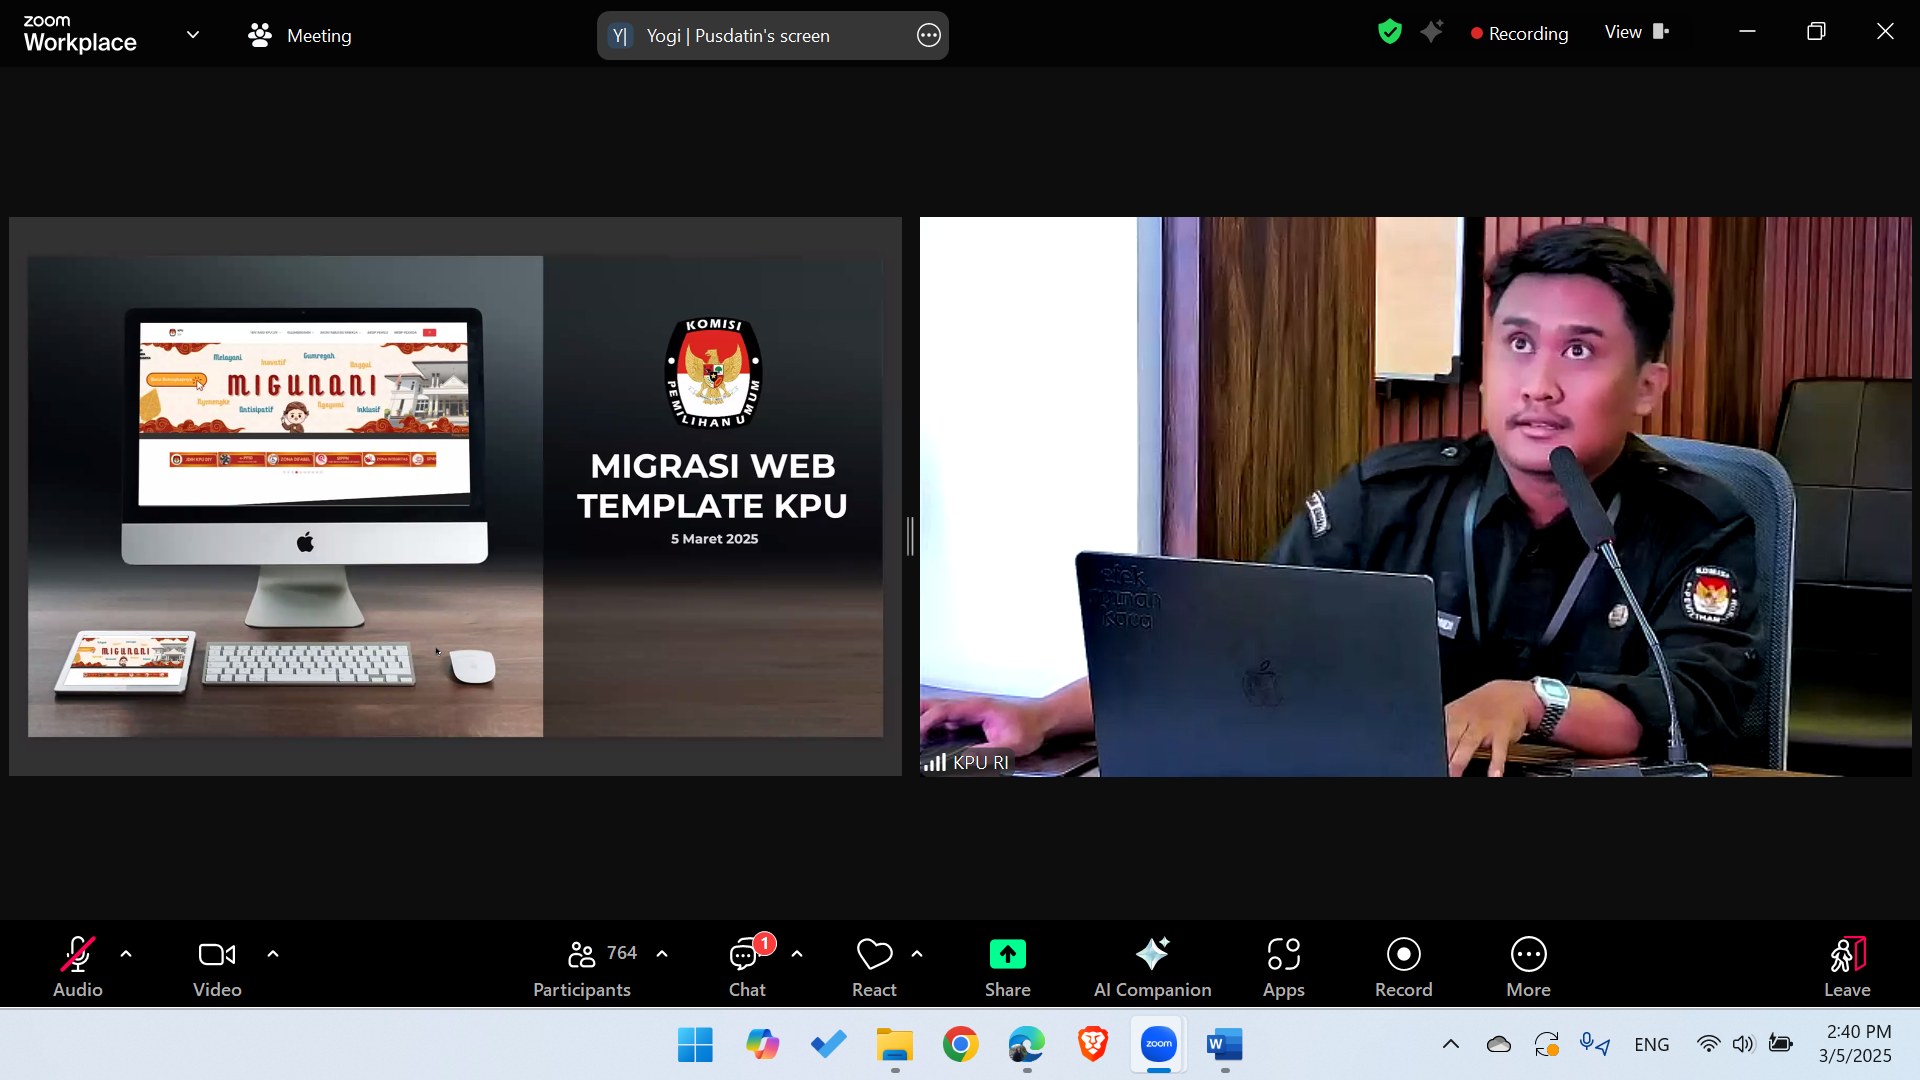The height and width of the screenshot is (1080, 1920).
Task: Open AI Companion sparkle icon
Action: click(x=1152, y=955)
